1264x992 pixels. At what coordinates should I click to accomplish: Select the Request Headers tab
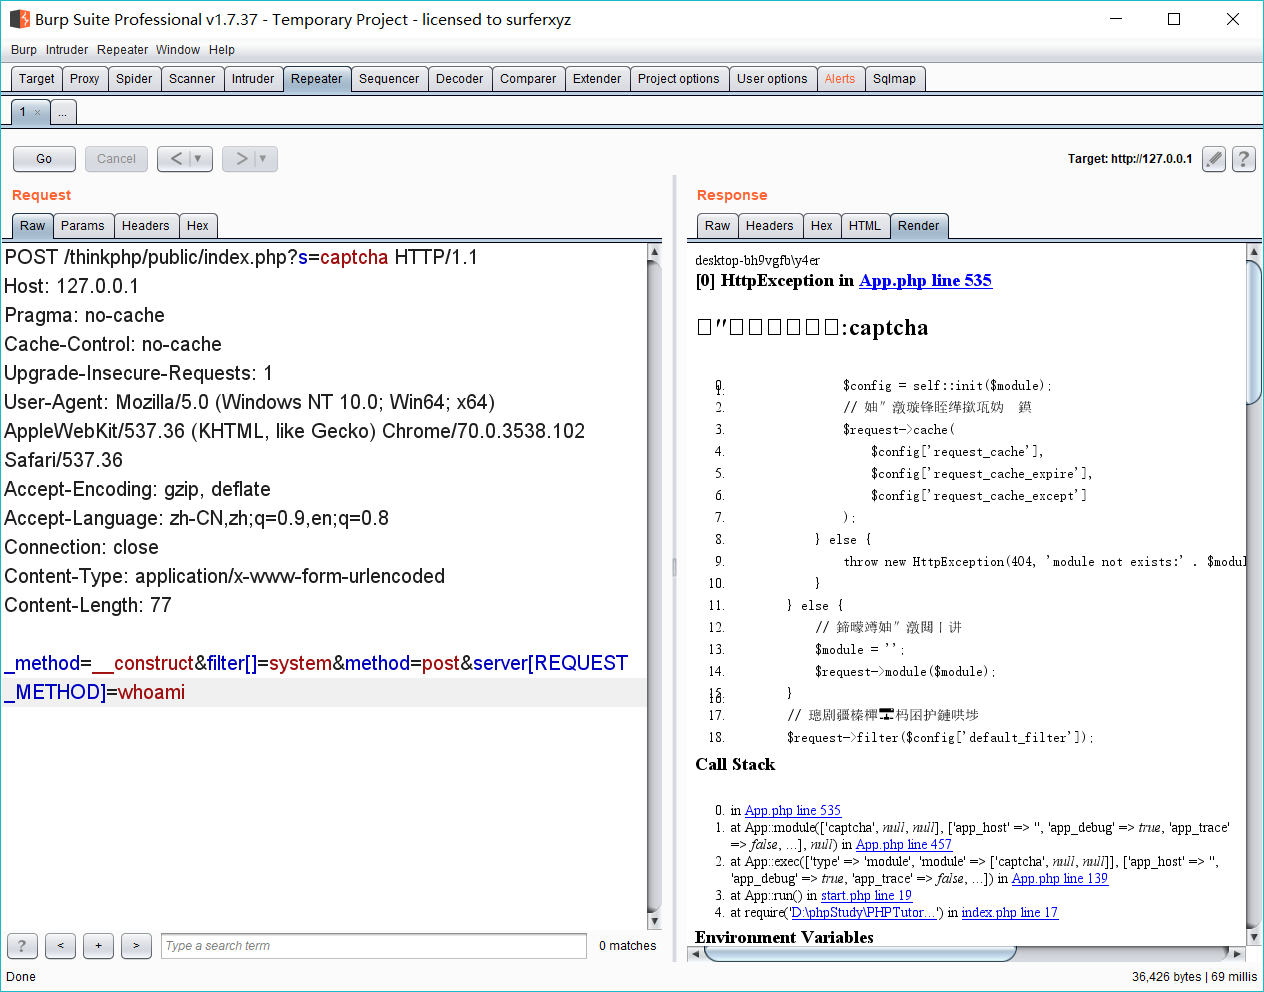pyautogui.click(x=146, y=226)
